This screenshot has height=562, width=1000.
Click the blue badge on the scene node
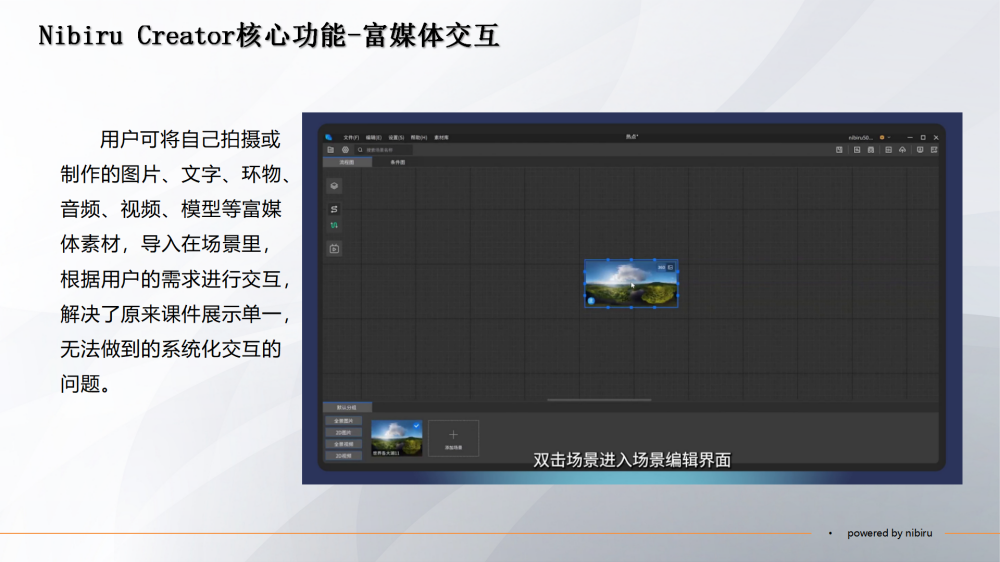point(591,300)
